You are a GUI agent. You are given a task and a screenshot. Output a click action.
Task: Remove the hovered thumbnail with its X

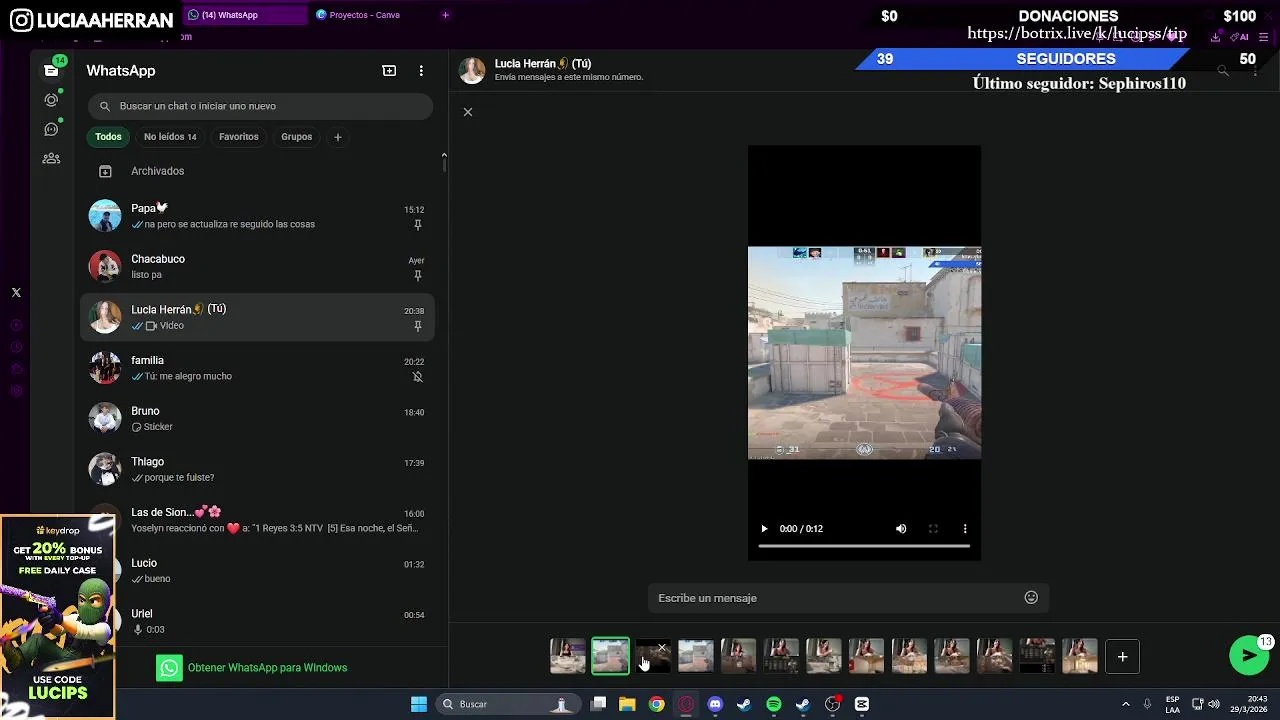tap(661, 648)
